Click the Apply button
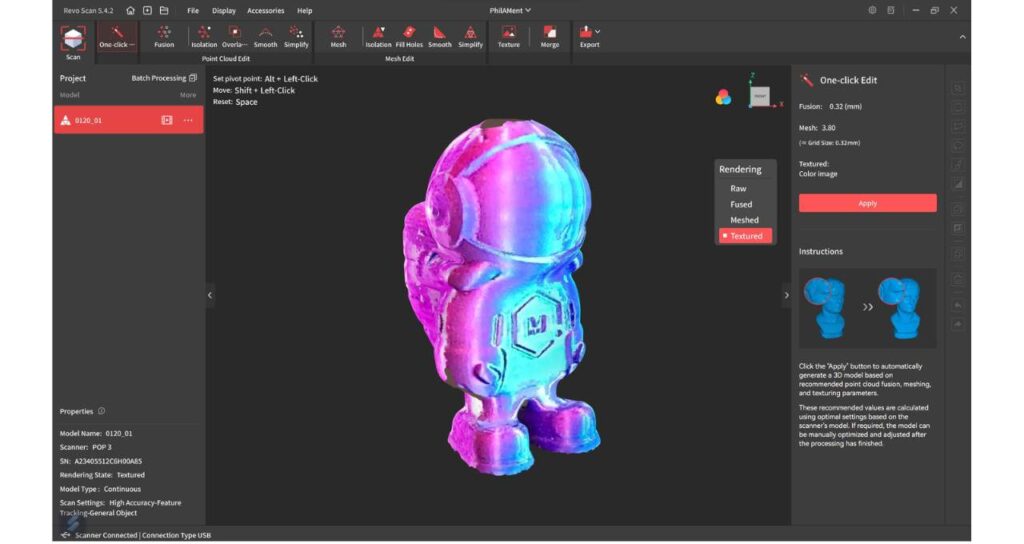Viewport: 1024px width, 544px height. click(867, 203)
